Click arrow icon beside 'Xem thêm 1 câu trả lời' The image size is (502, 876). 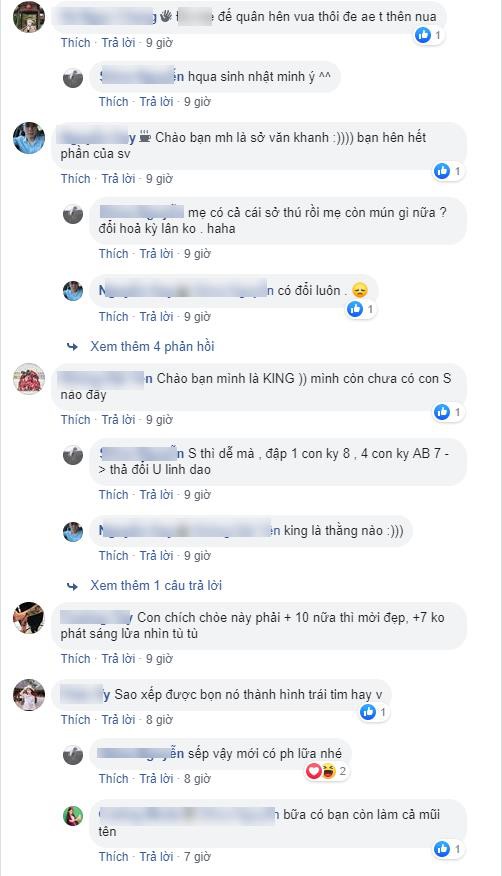73,586
